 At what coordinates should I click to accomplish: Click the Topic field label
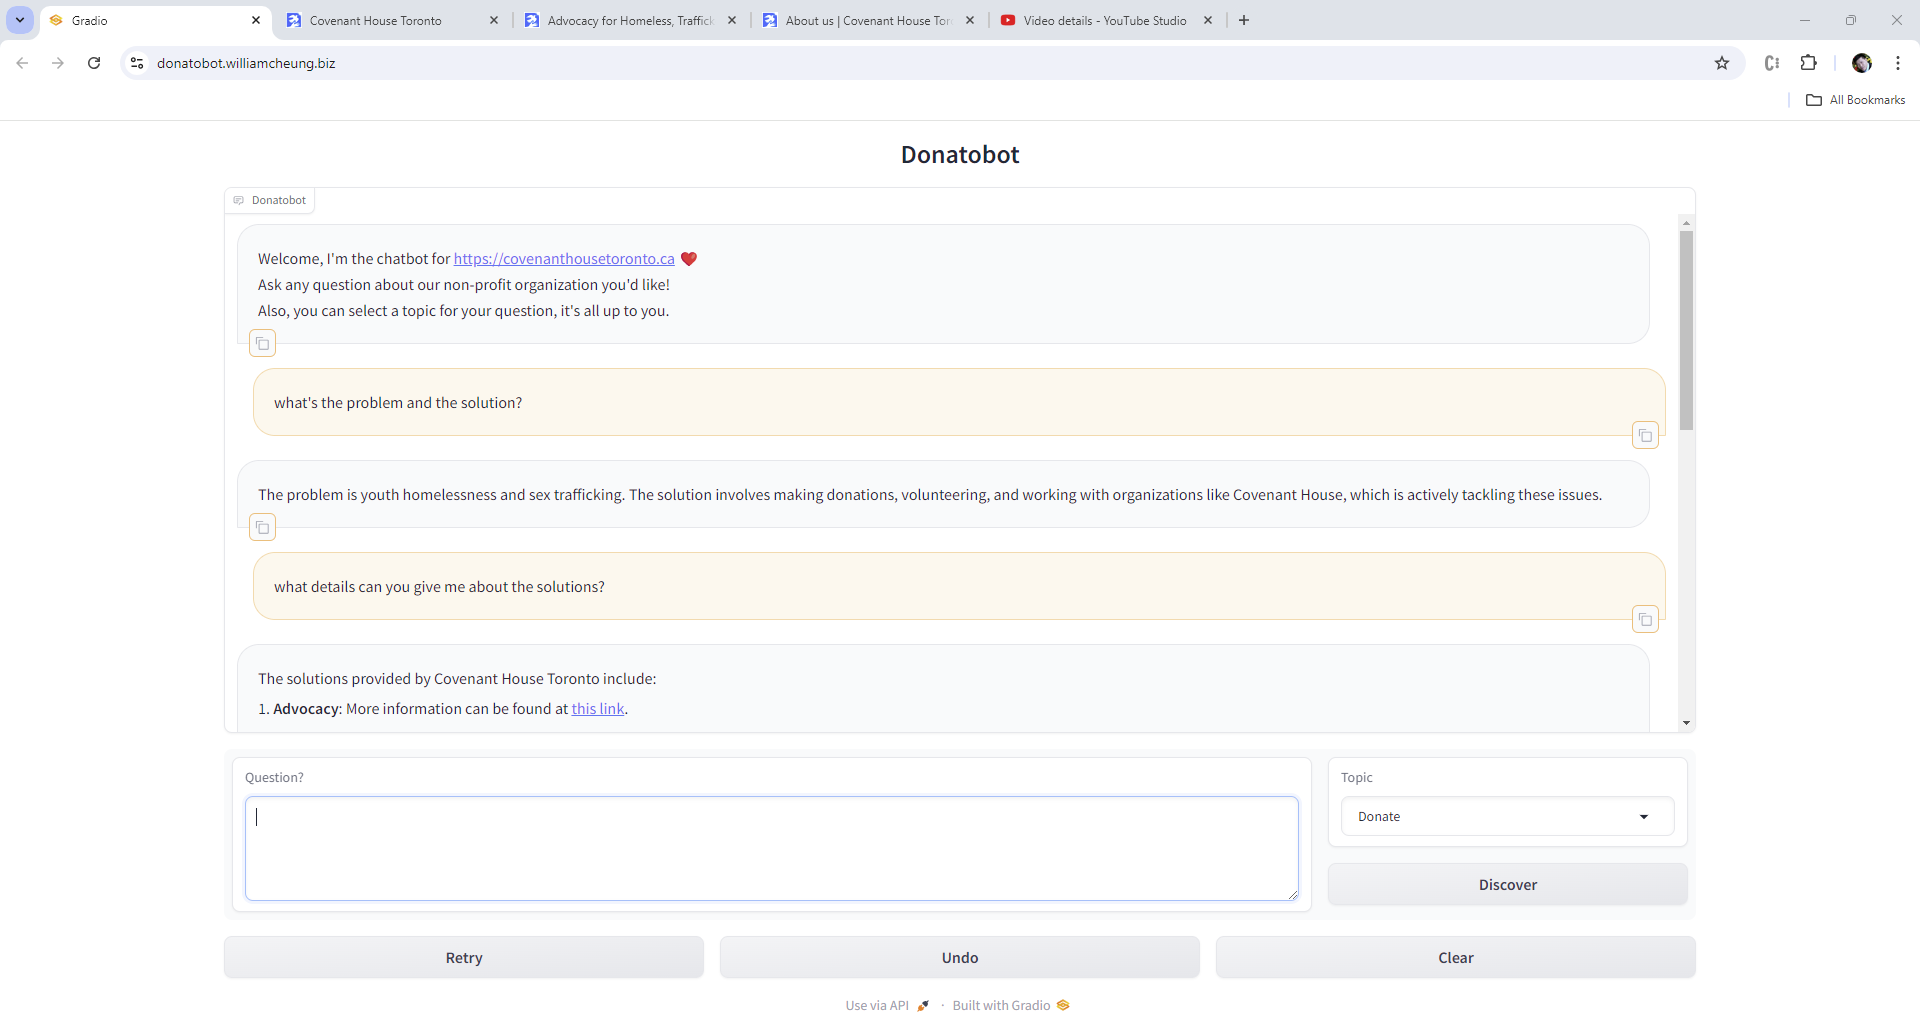coord(1357,778)
